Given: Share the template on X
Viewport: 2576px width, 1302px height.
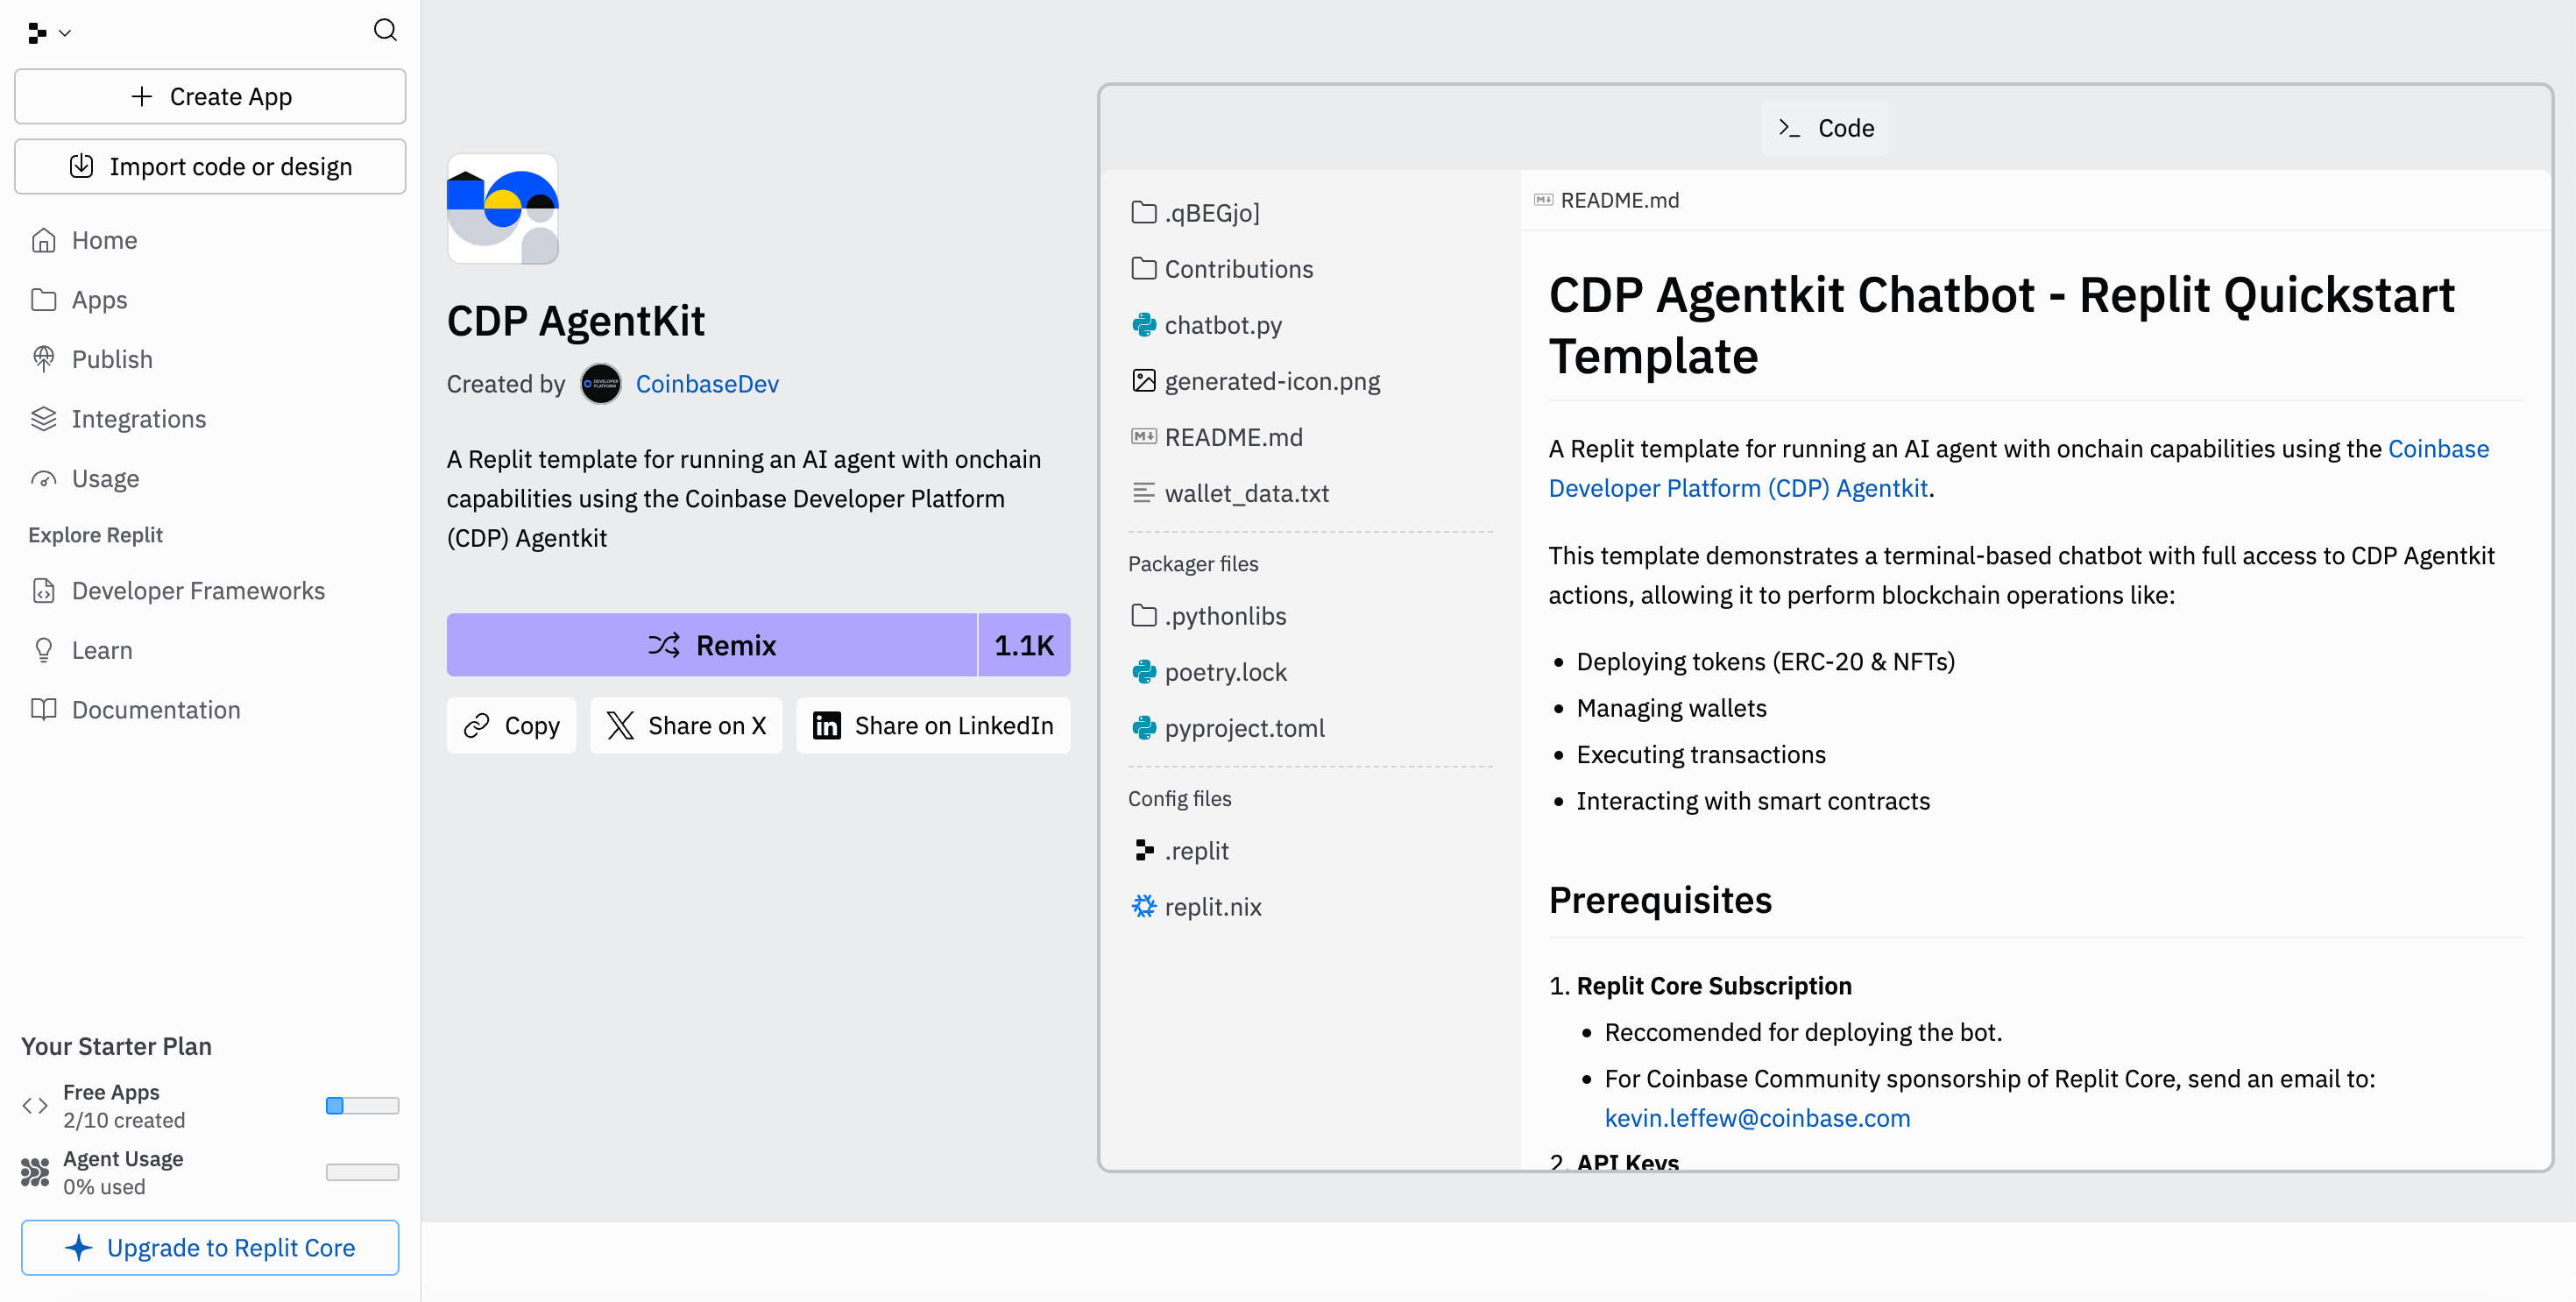Looking at the screenshot, I should pos(686,725).
